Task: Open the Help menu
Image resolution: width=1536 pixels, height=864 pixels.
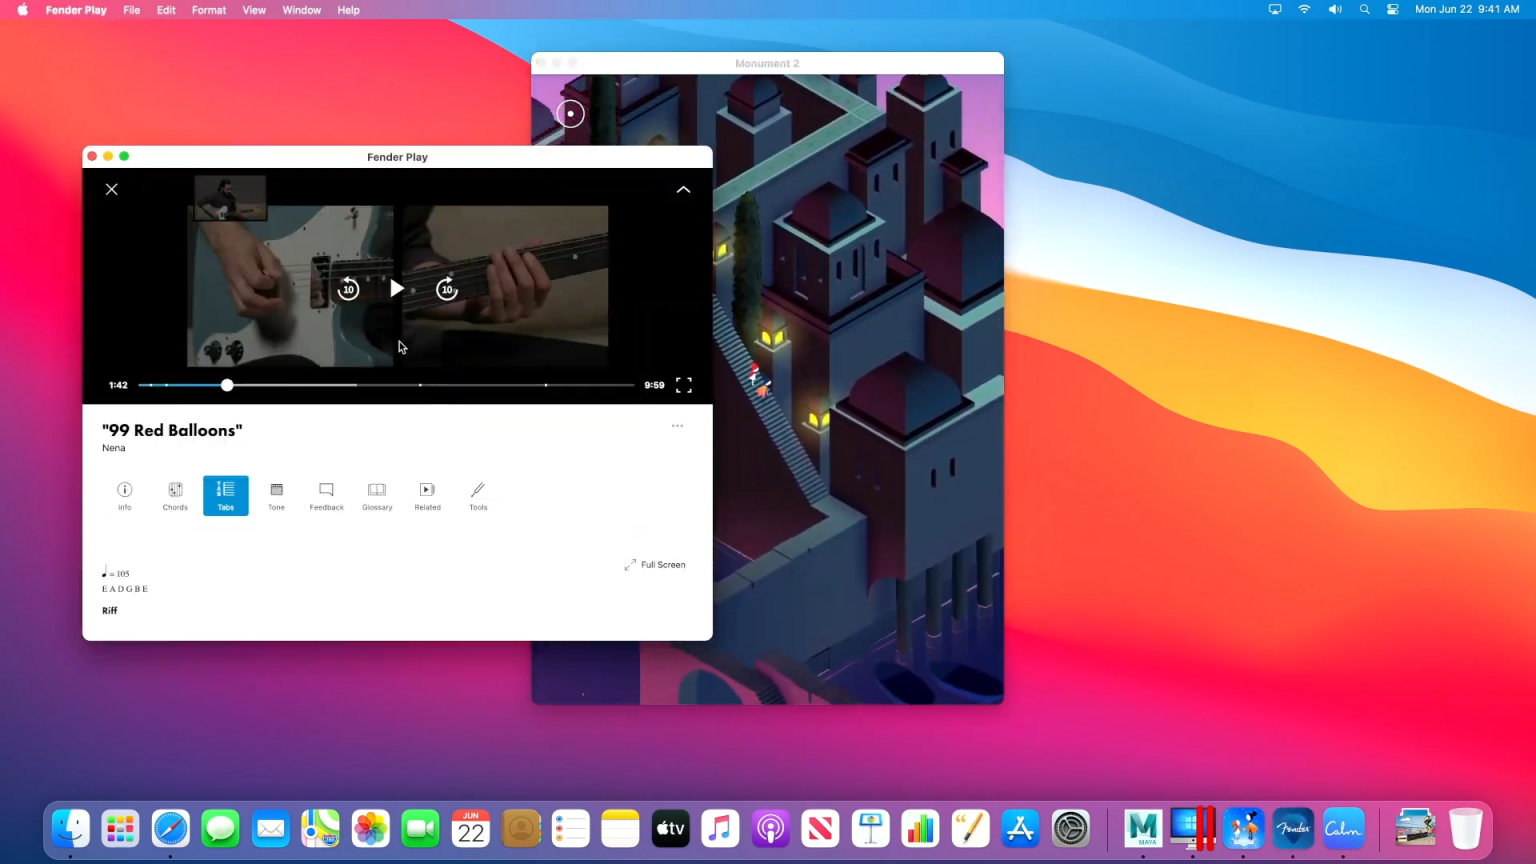Action: pos(348,10)
